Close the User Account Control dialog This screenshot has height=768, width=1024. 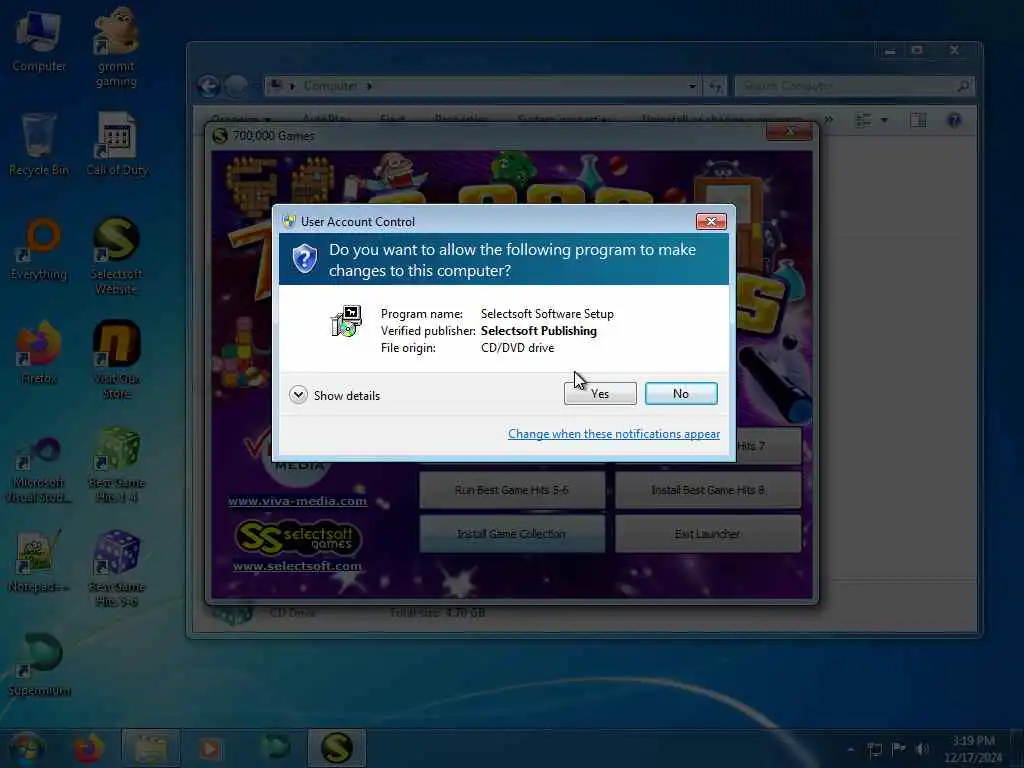[x=711, y=221]
